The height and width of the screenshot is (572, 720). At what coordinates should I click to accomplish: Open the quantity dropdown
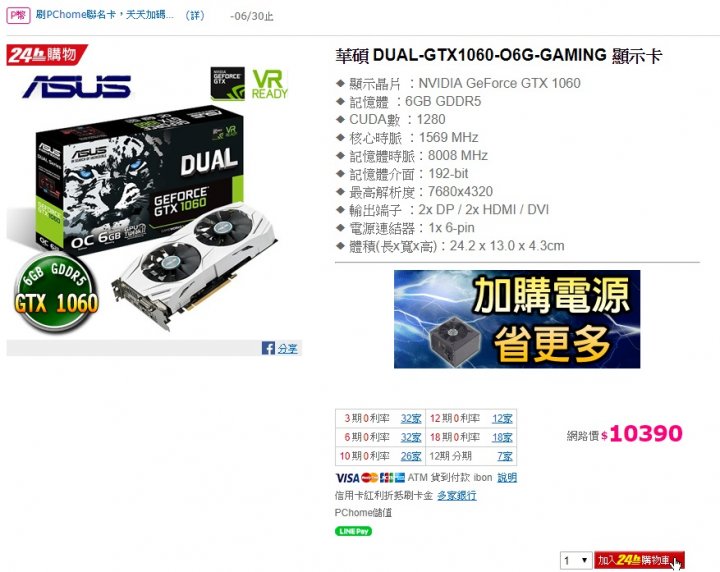(x=576, y=560)
